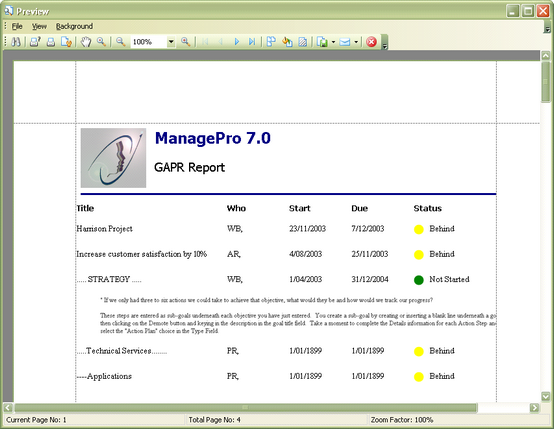Screen dimensions: 554x429
Task: Click the Watermark icon
Action: (303, 42)
